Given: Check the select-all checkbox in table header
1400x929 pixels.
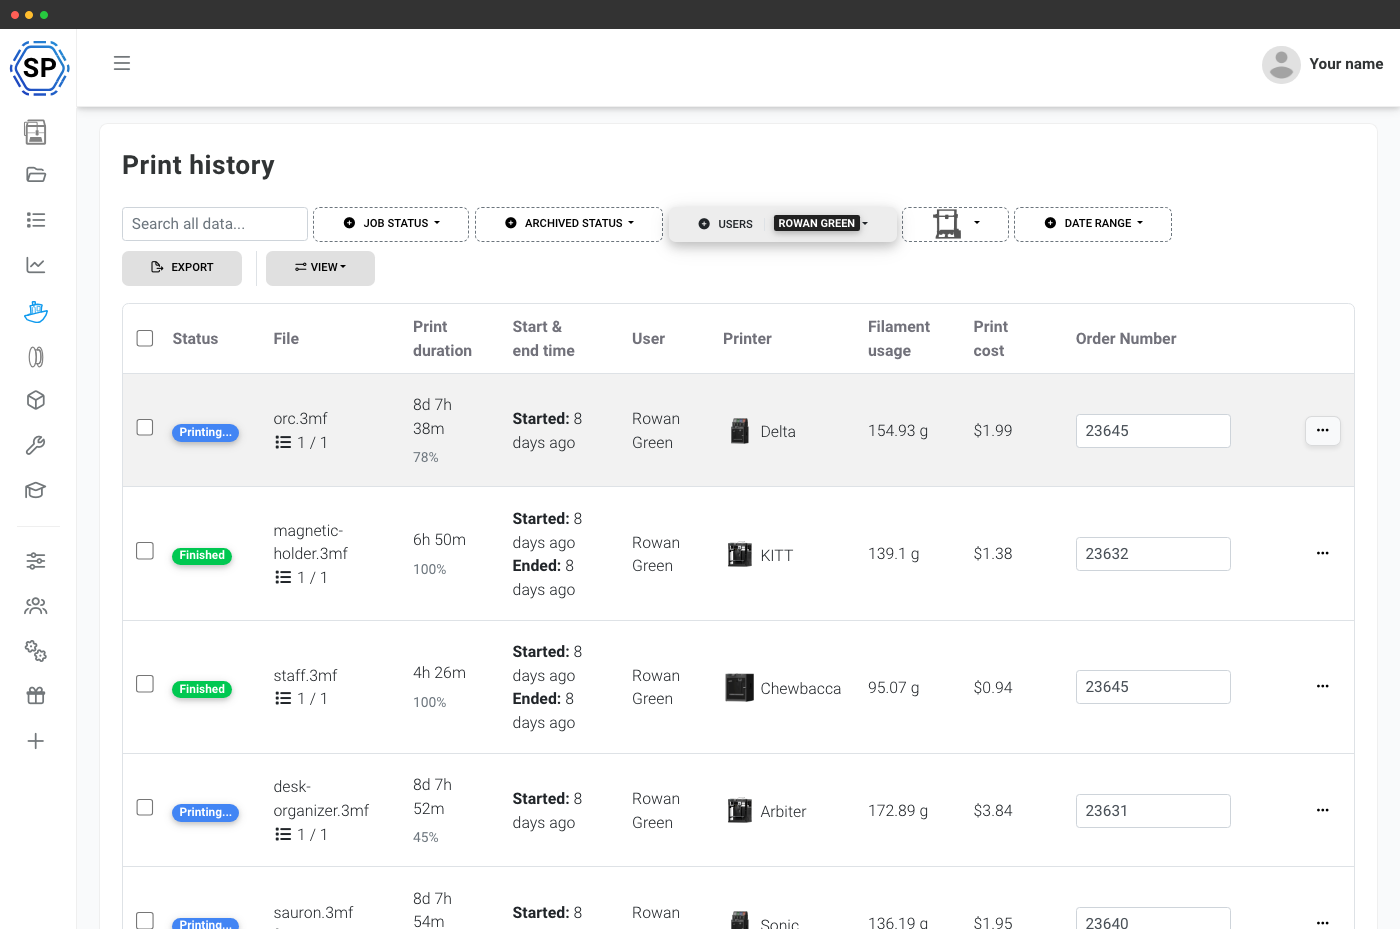Looking at the screenshot, I should coord(145,338).
